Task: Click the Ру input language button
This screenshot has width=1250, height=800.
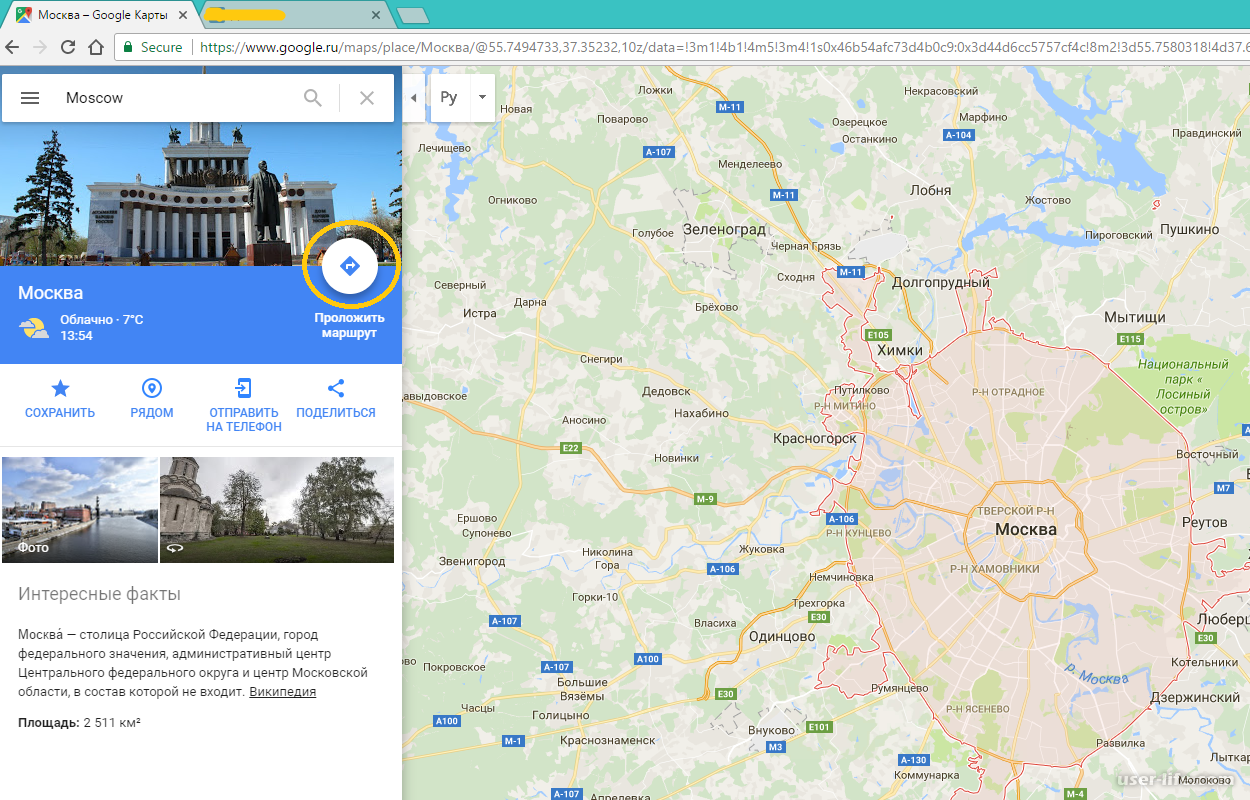Action: (449, 97)
